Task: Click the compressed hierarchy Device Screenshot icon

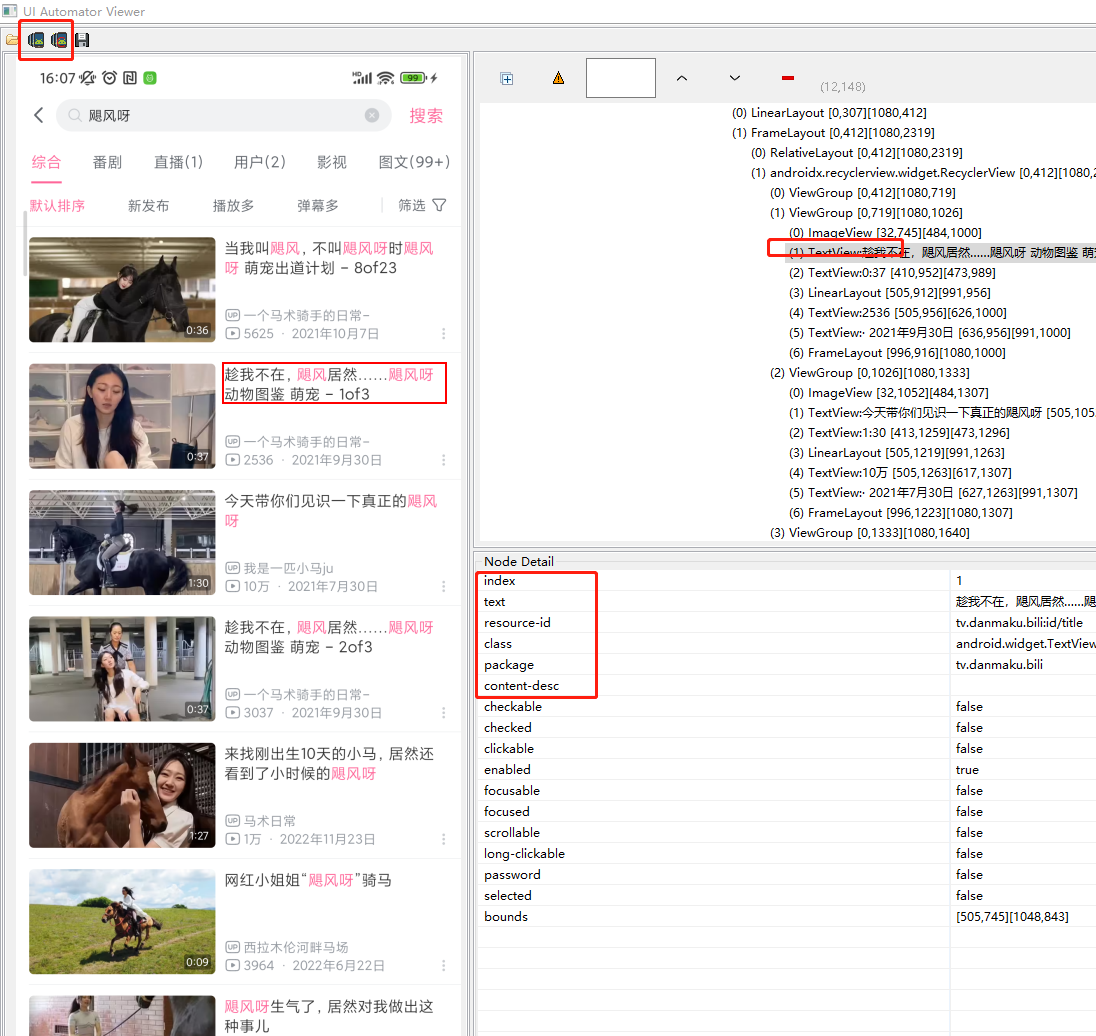Action: tap(59, 40)
